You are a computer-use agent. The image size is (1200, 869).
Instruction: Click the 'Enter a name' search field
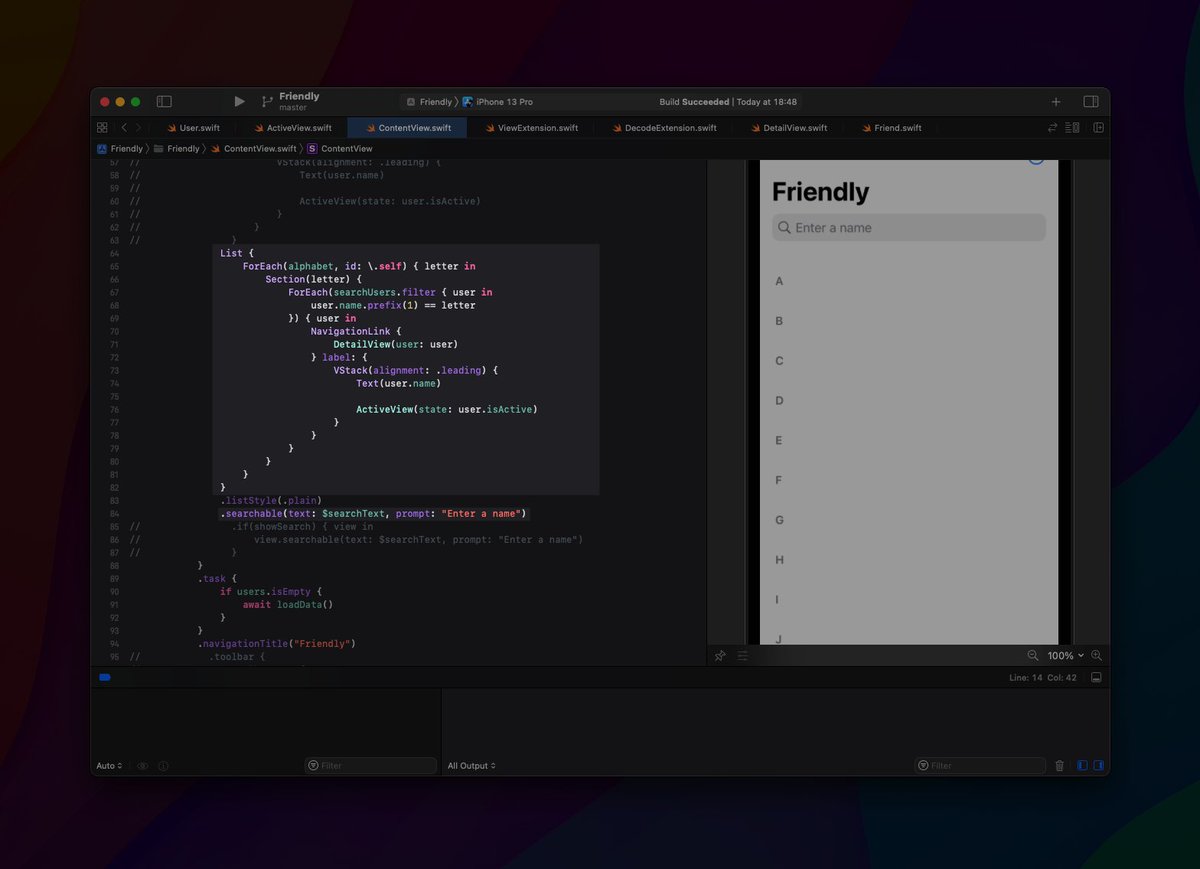(x=908, y=228)
